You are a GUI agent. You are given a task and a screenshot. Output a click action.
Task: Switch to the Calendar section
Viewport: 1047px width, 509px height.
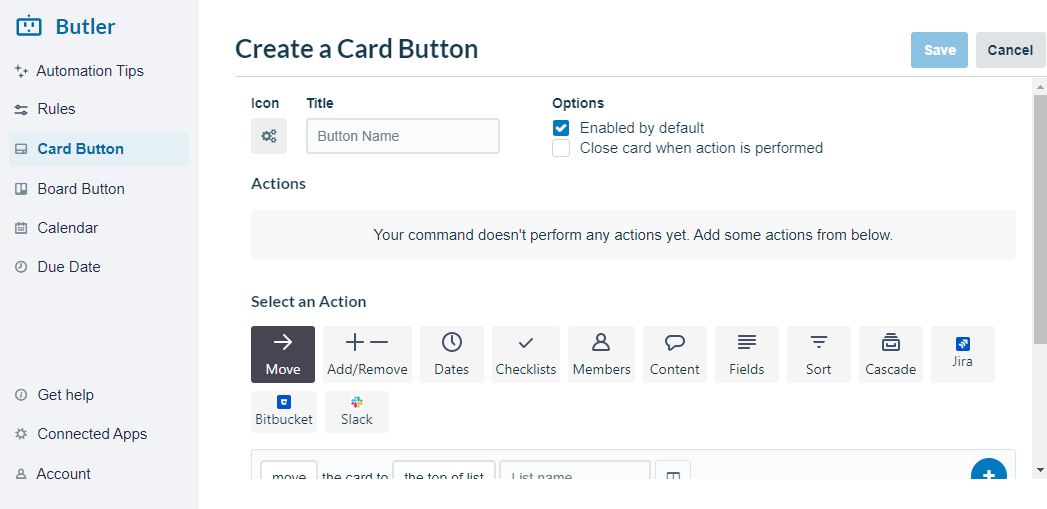click(x=67, y=228)
